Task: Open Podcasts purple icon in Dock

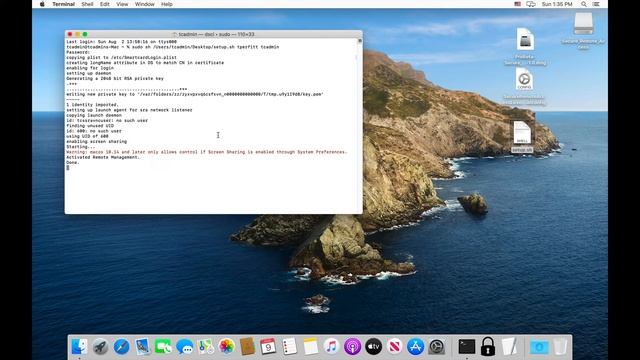Action: coord(352,347)
